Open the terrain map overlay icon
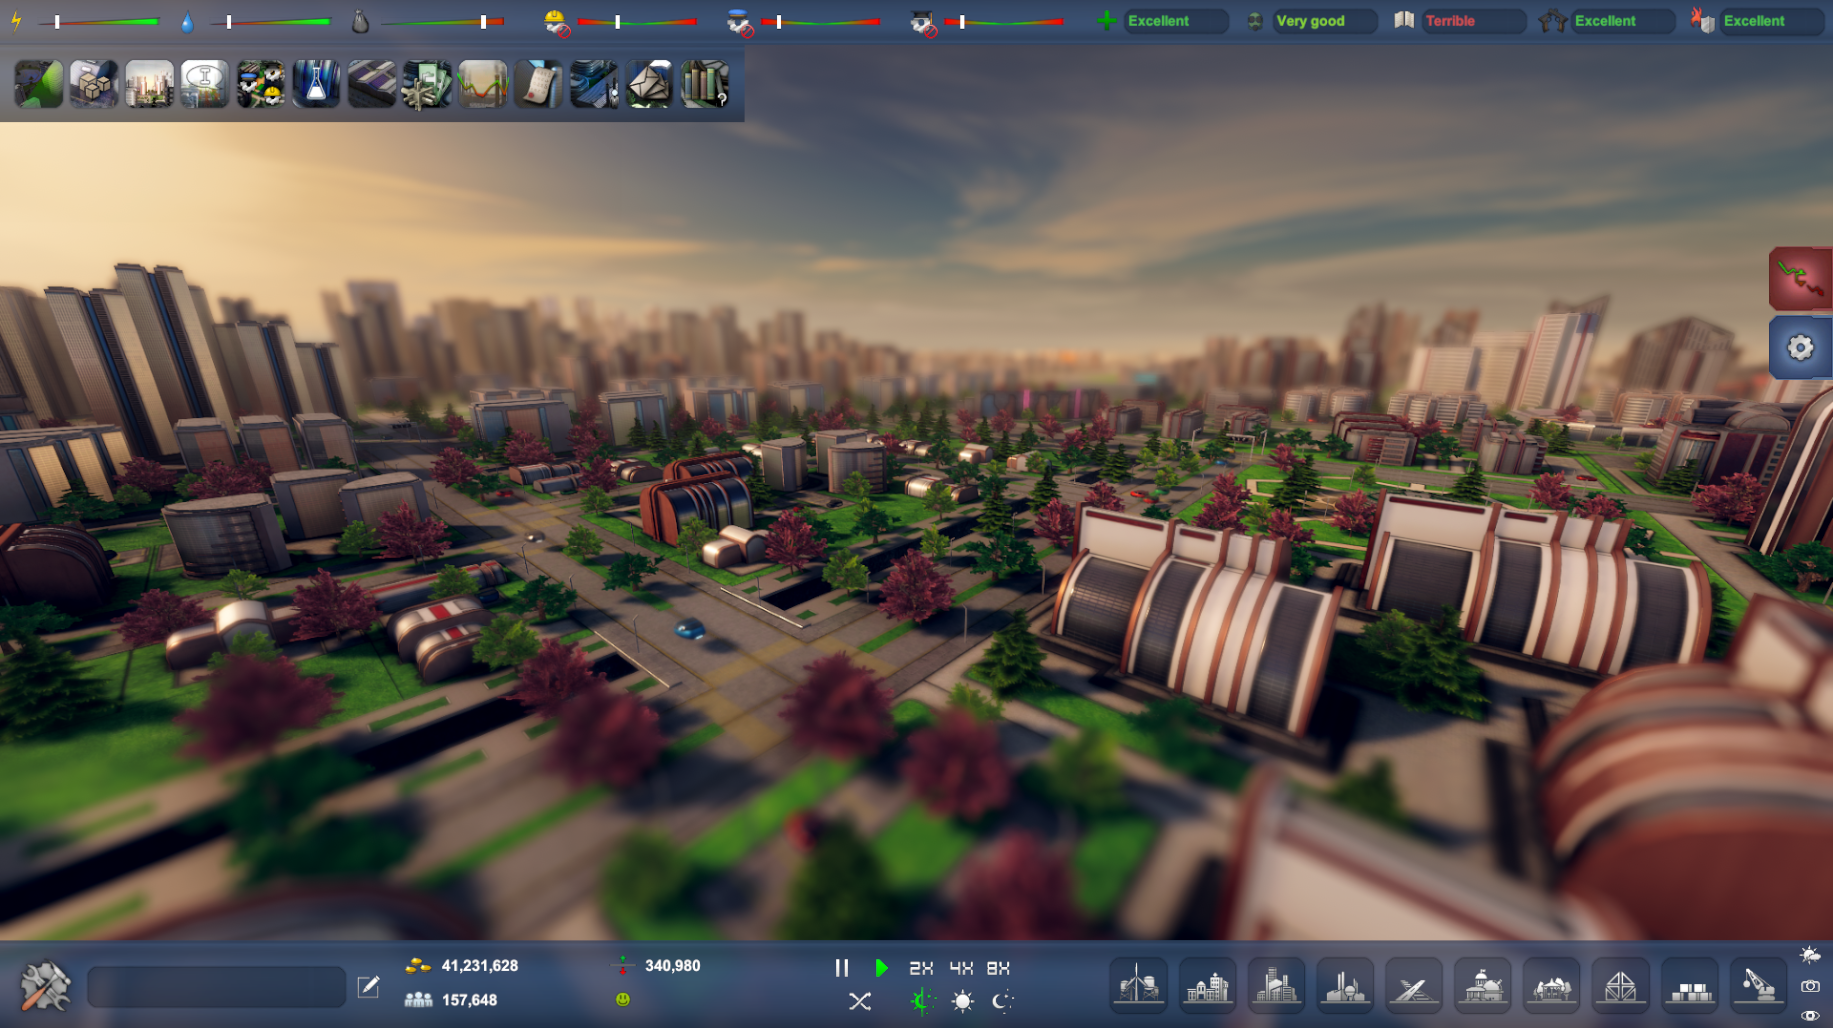 tap(39, 84)
